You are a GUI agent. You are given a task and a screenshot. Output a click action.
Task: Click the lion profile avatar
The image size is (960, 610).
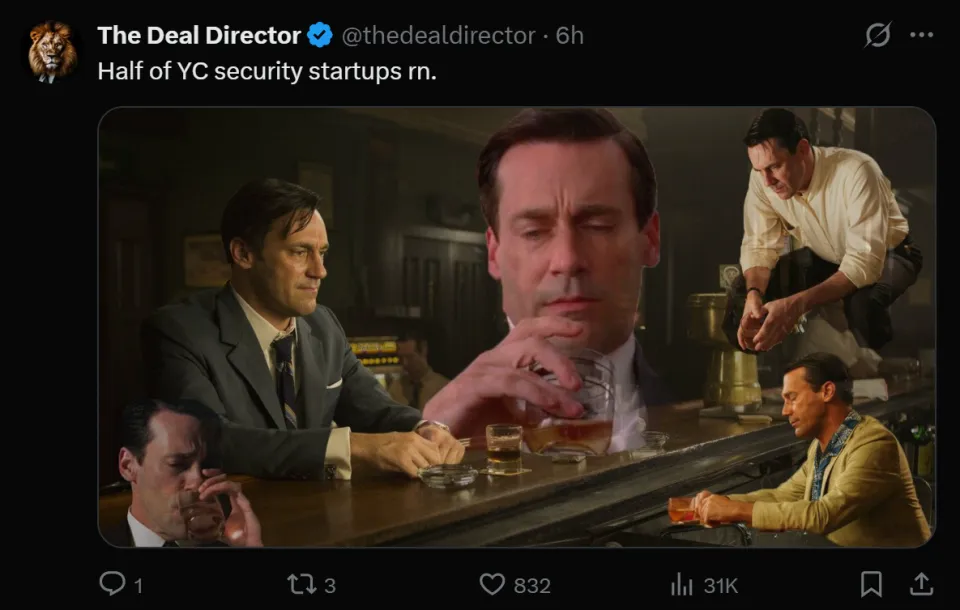pyautogui.click(x=52, y=51)
